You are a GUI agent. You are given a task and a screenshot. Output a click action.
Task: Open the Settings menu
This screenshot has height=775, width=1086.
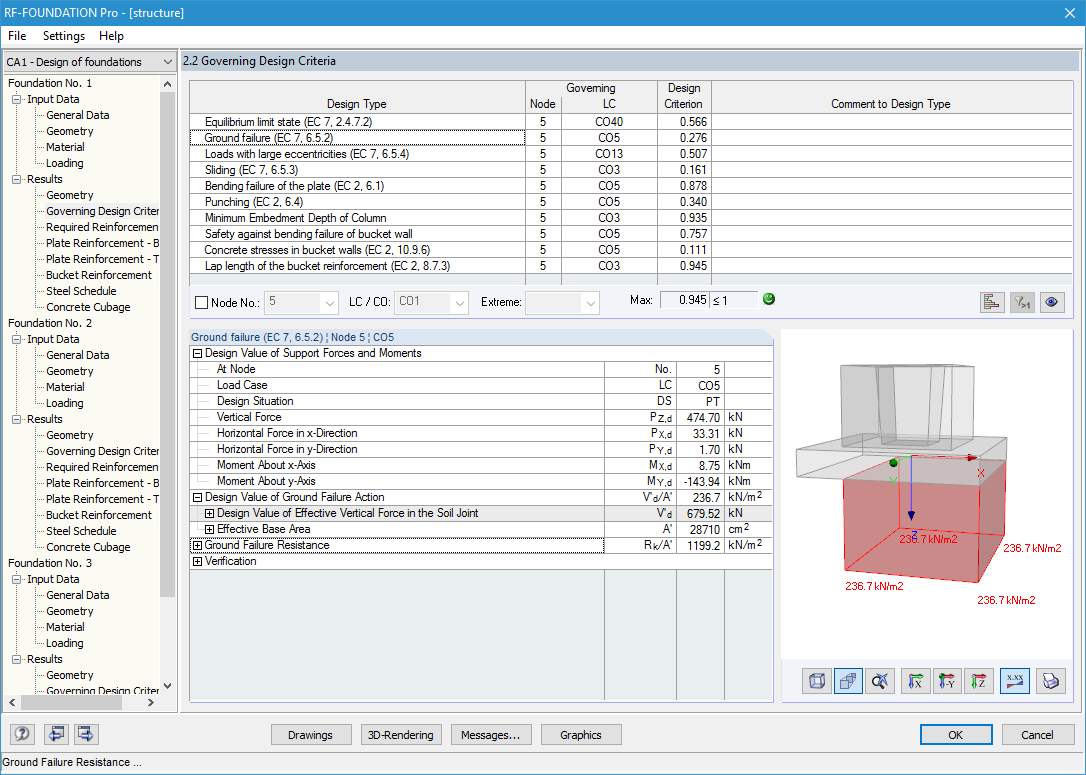[x=64, y=36]
